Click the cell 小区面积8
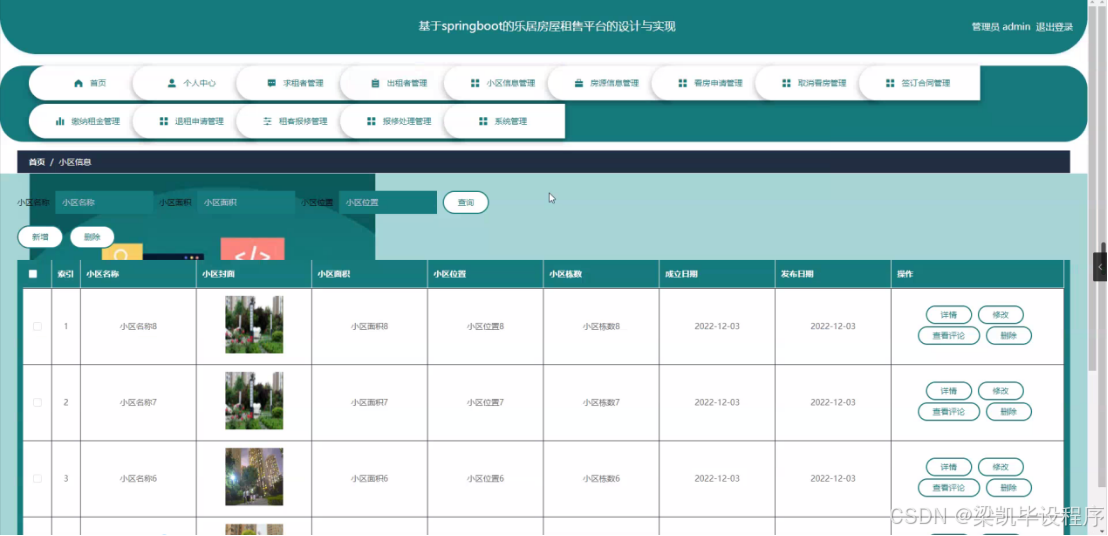1108x536 pixels. pos(370,326)
